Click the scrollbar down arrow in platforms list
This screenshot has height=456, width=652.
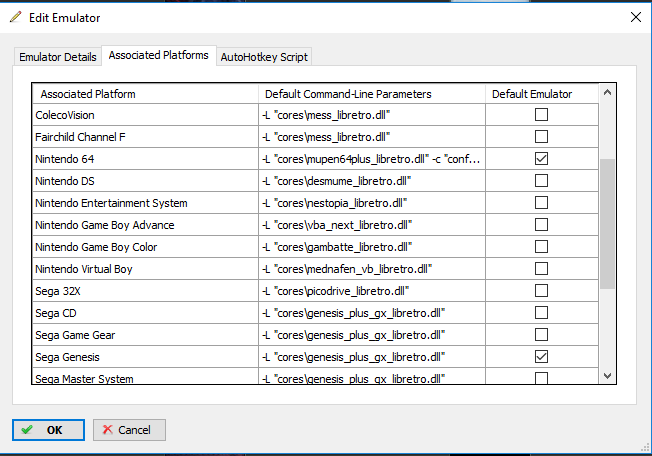pyautogui.click(x=607, y=376)
